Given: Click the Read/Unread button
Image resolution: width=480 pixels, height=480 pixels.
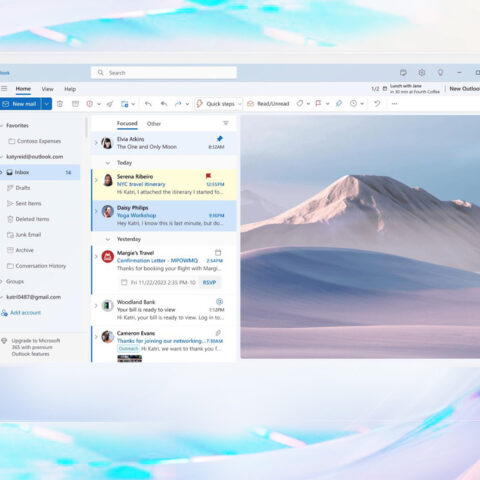Looking at the screenshot, I should [x=268, y=104].
